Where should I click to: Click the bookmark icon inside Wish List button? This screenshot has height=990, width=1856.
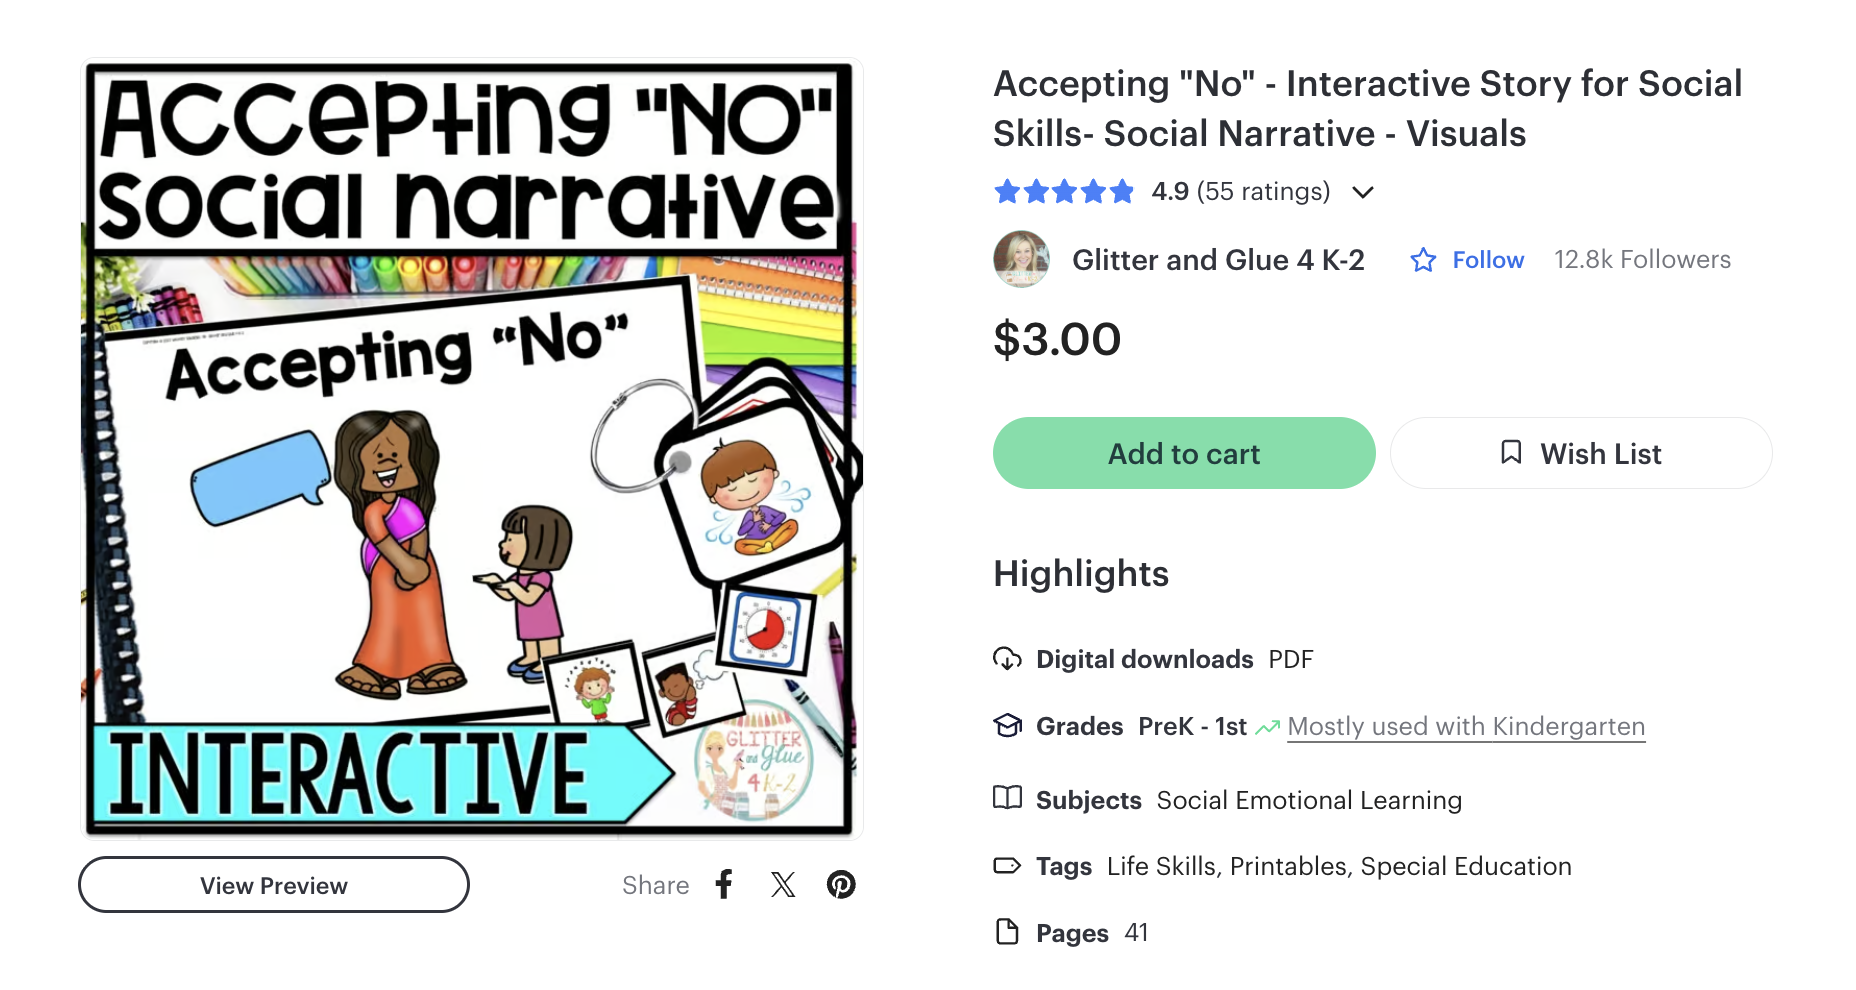click(1513, 453)
